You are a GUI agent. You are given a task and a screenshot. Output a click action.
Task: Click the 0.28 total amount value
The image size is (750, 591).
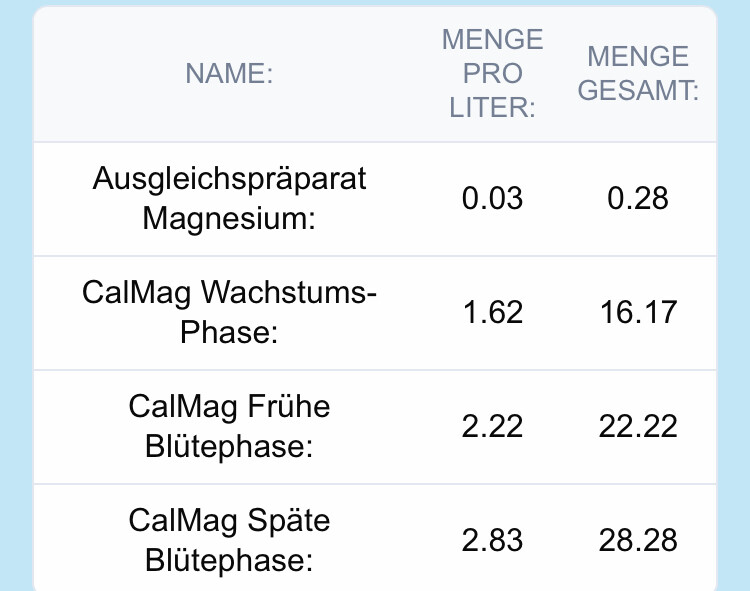coord(638,198)
